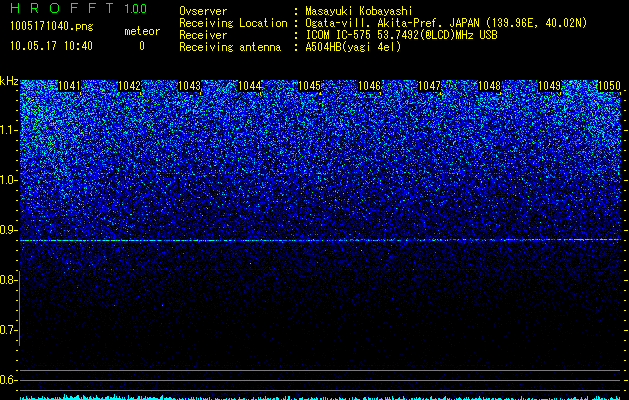Click the file name 1005171040.png
Image resolution: width=629 pixels, height=400 pixels.
click(52, 26)
